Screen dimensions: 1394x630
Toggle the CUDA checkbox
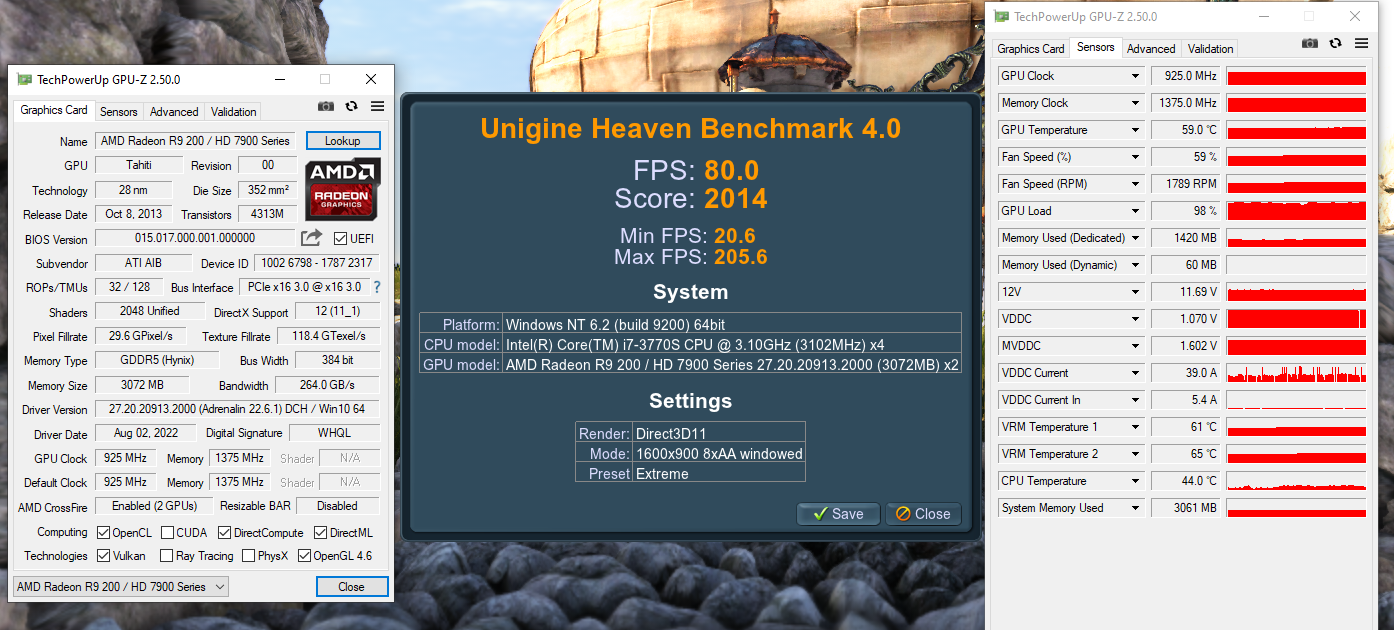168,533
